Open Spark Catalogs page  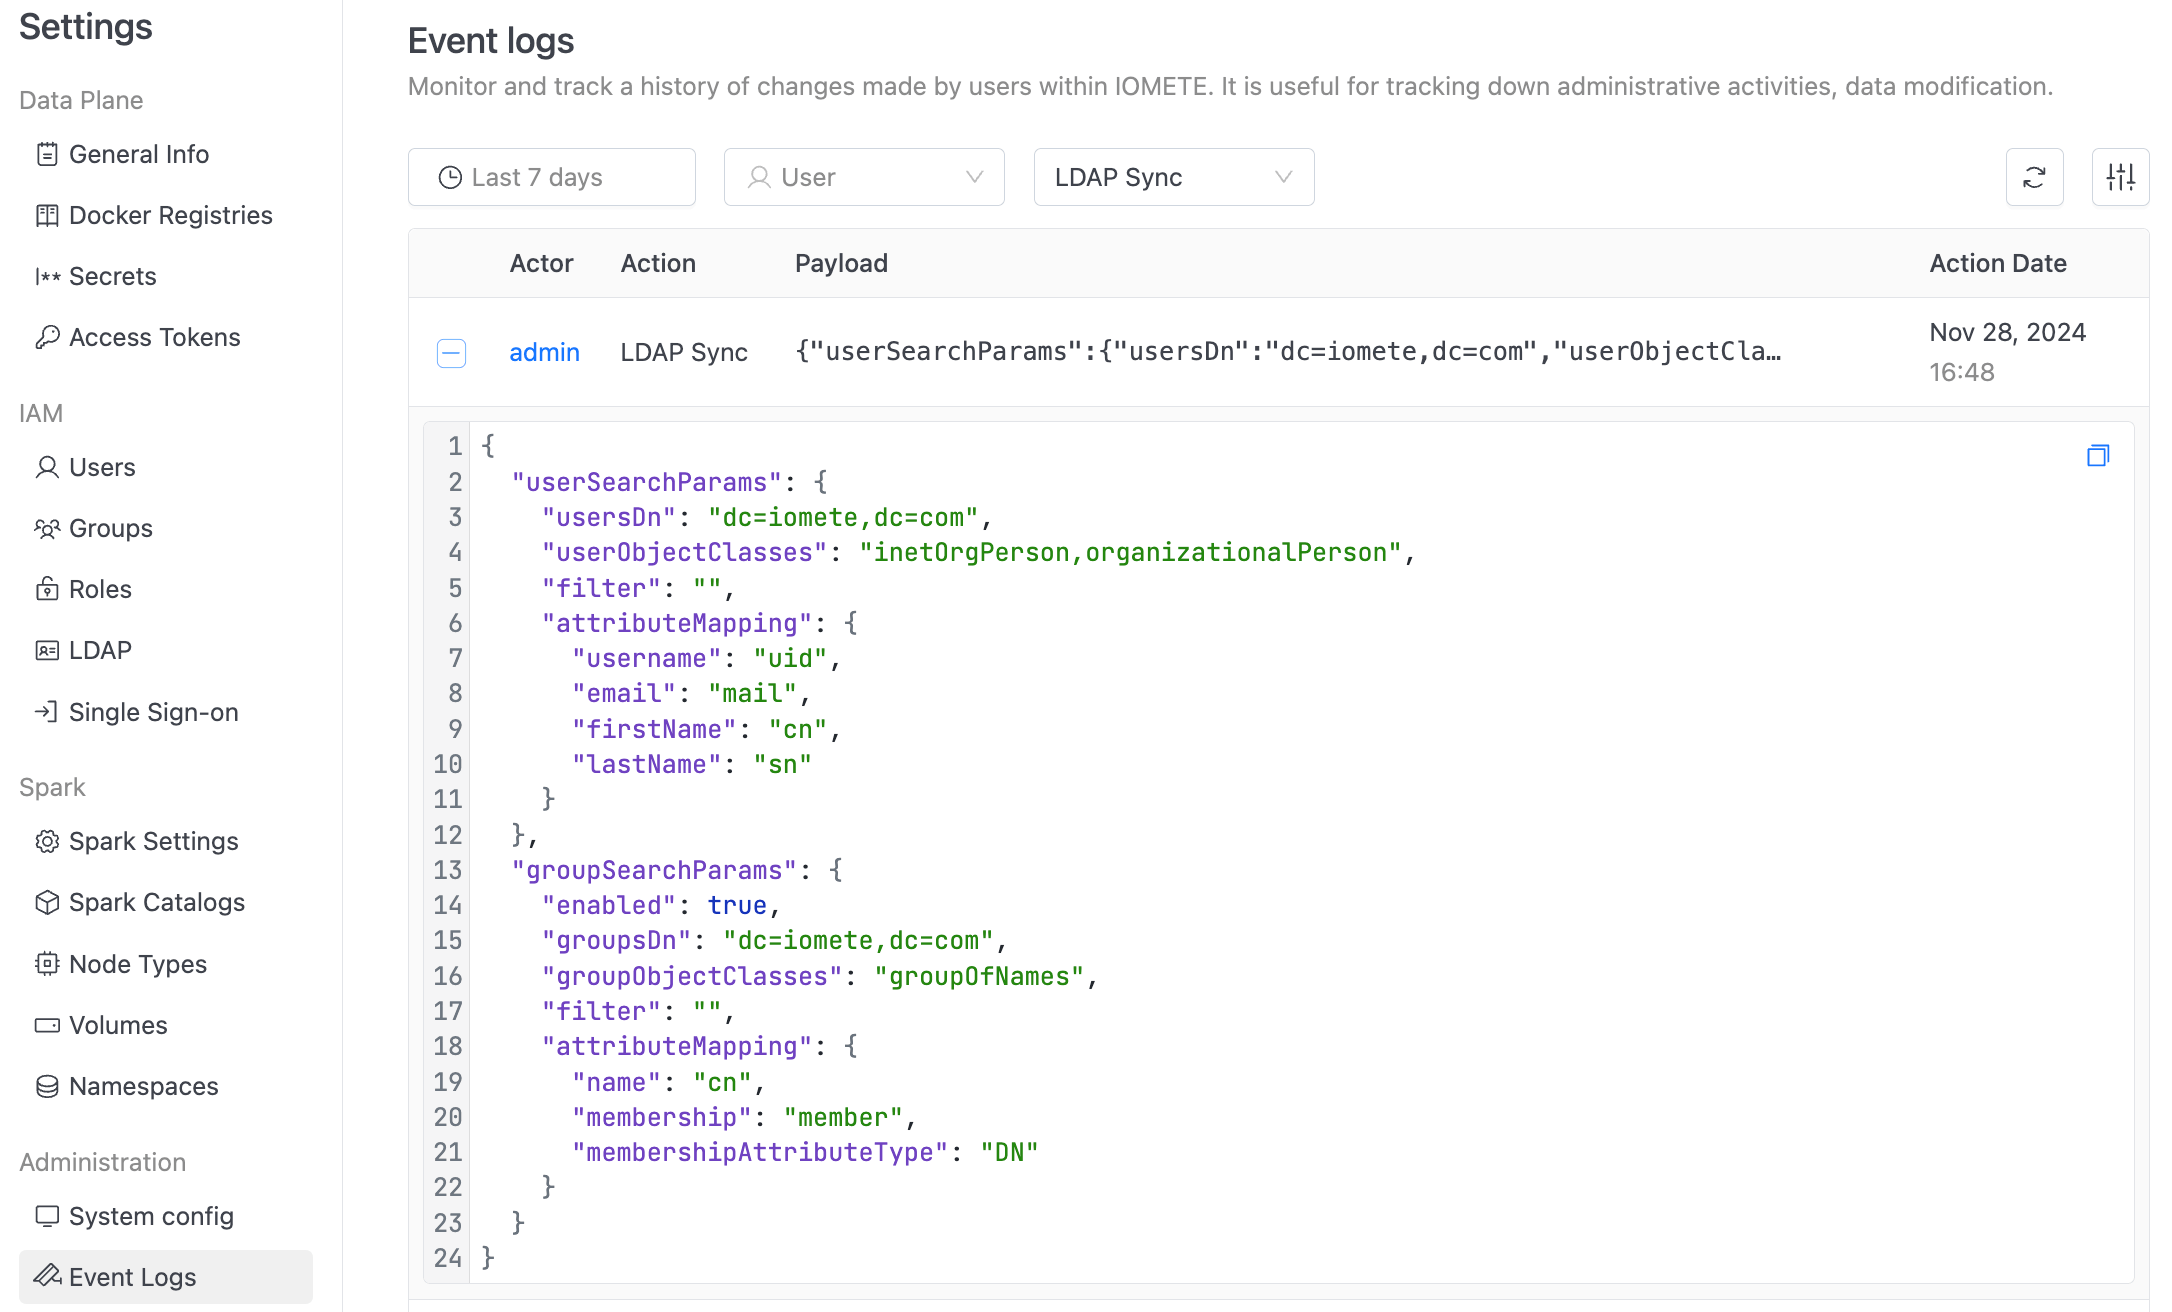click(x=156, y=902)
